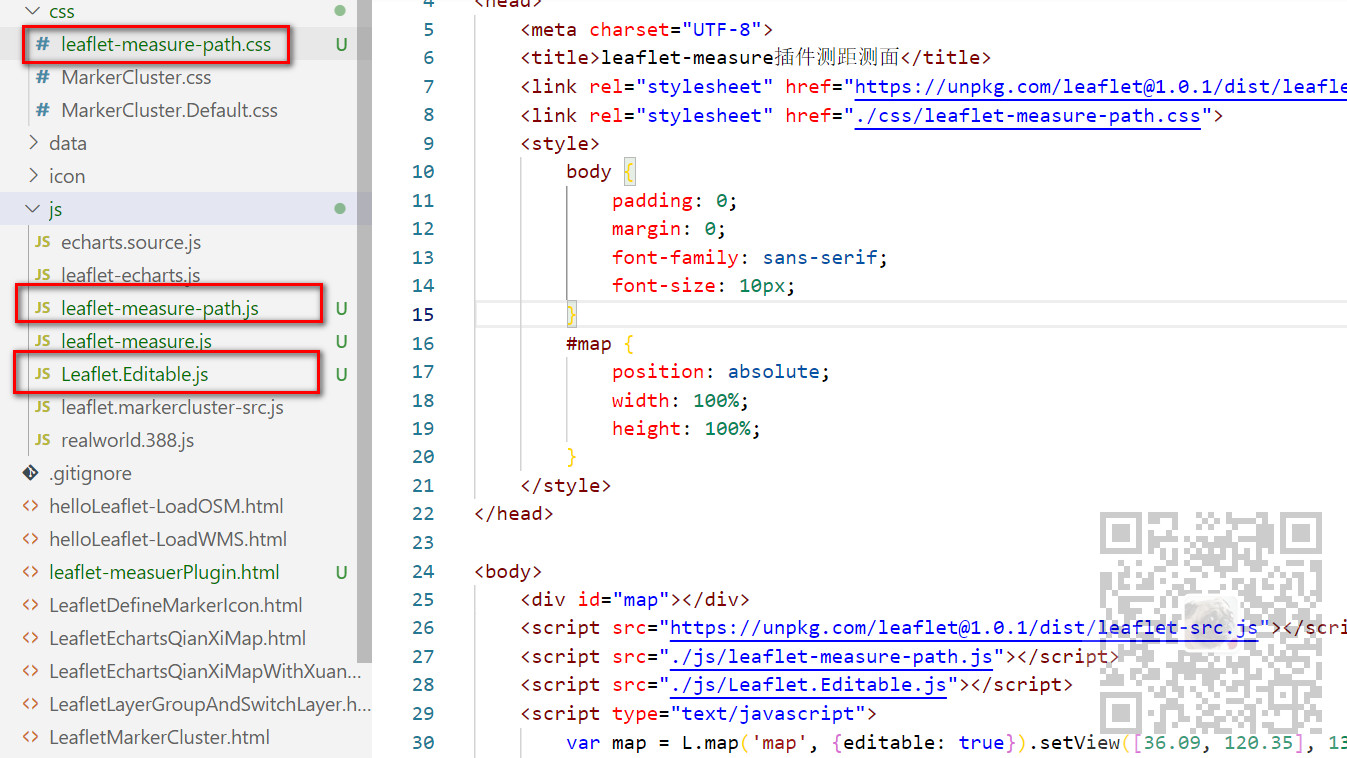This screenshot has height=758, width=1347.
Task: Click untracked U badge on Leaflet.Editable.js
Action: click(341, 375)
